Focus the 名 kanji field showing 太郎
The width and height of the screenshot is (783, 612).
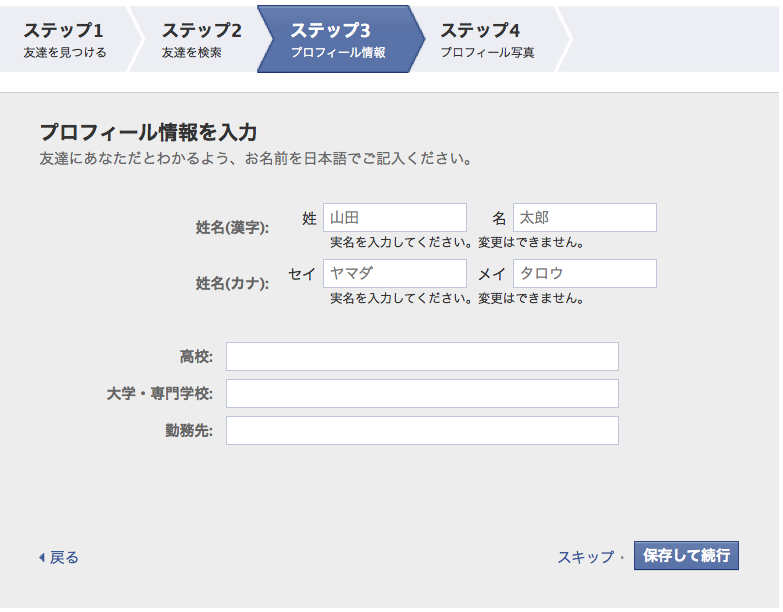tap(585, 218)
